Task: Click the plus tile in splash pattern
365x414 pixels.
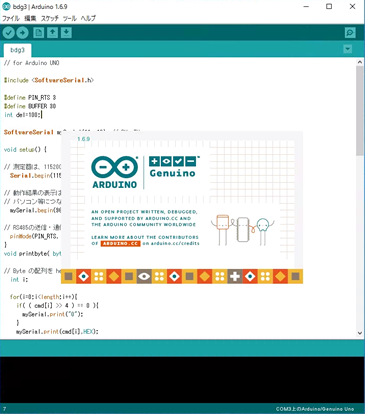Action: pyautogui.click(x=235, y=276)
